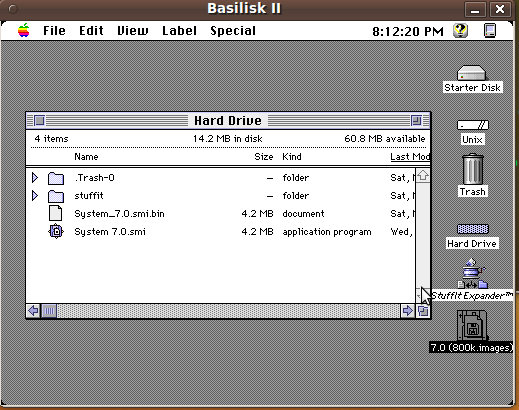Select the System_7.0.smi.bin document icon
Image resolution: width=519 pixels, height=410 pixels.
[56, 213]
